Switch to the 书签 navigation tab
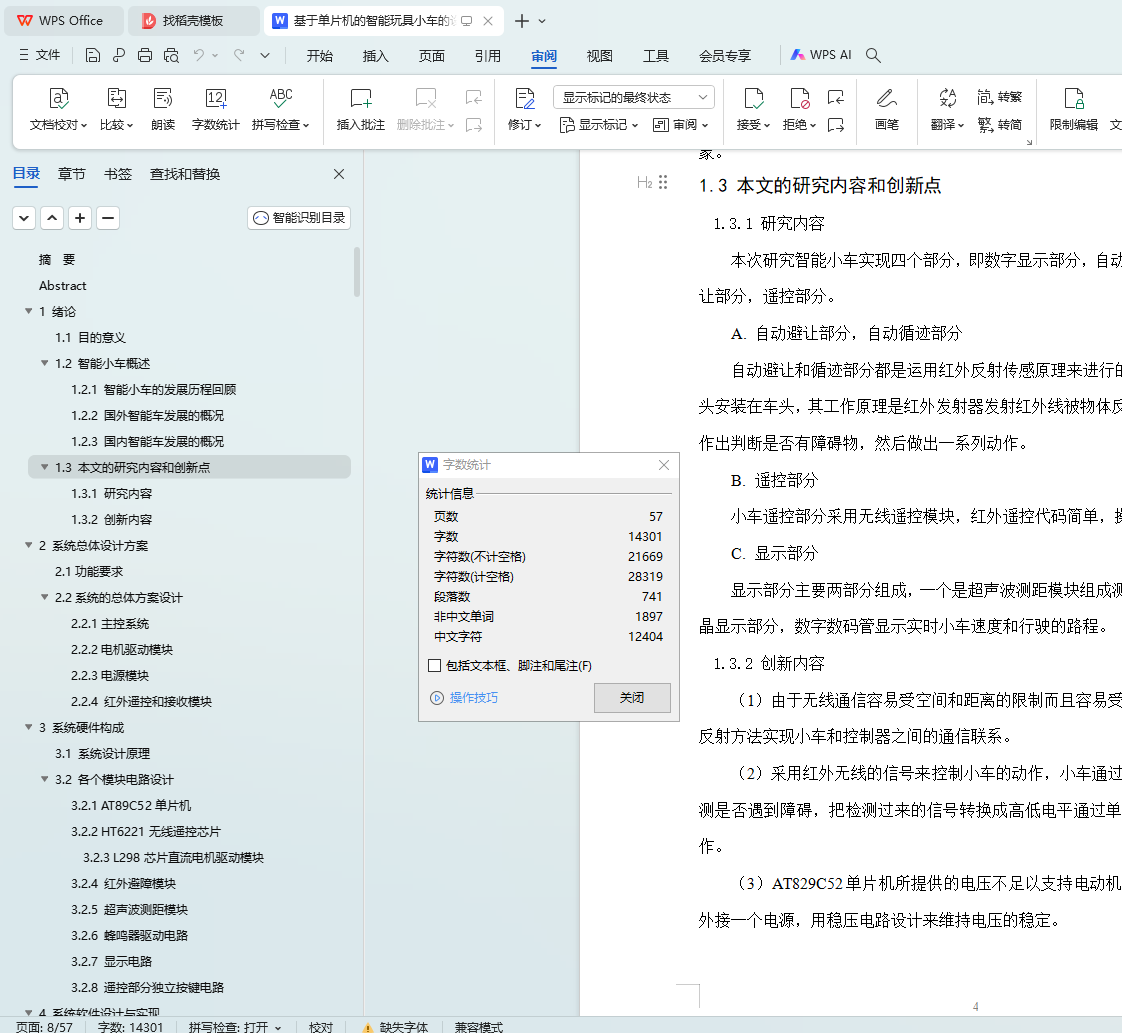The height and width of the screenshot is (1033, 1122). 117,174
